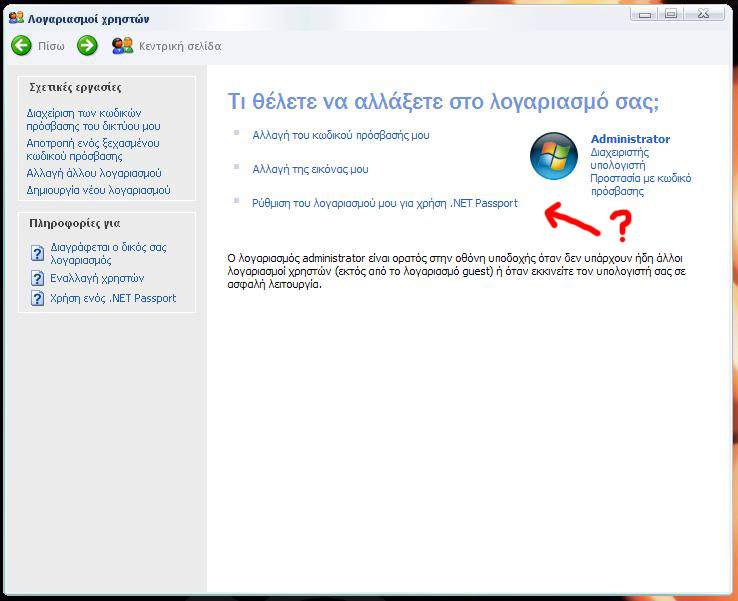Click the help icon beside Χρήση ενός .NET Passport

tap(37, 298)
